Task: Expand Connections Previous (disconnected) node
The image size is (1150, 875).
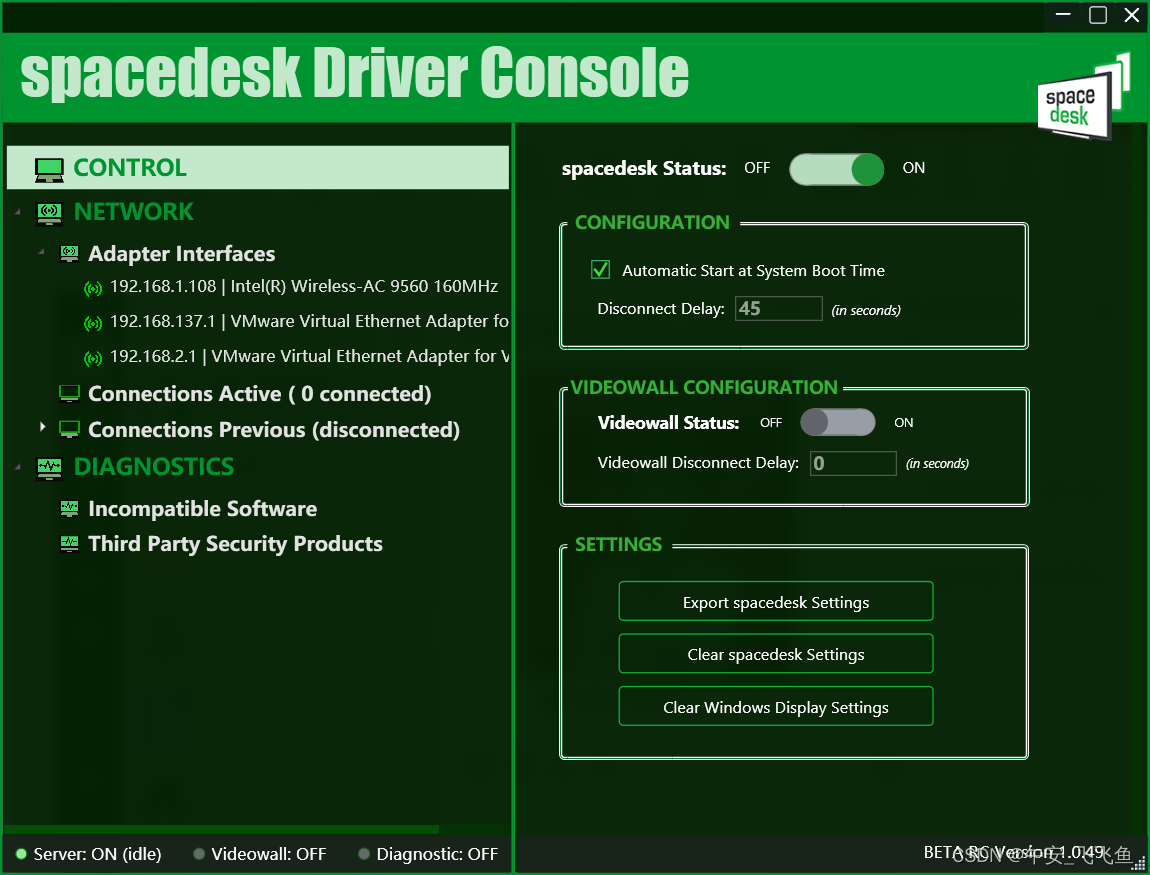Action: (43, 427)
